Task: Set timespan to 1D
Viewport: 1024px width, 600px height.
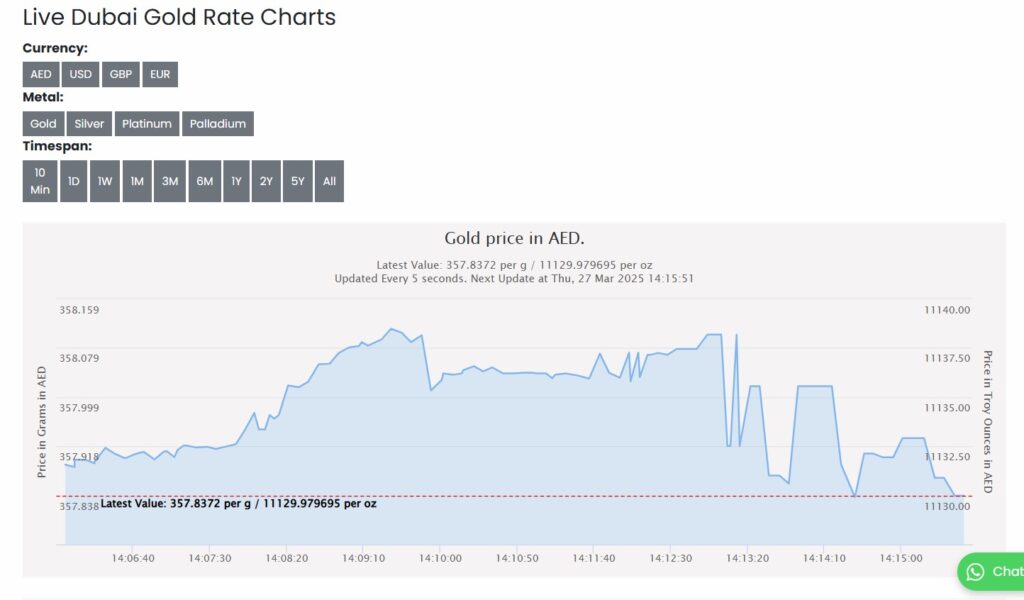Action: [74, 181]
